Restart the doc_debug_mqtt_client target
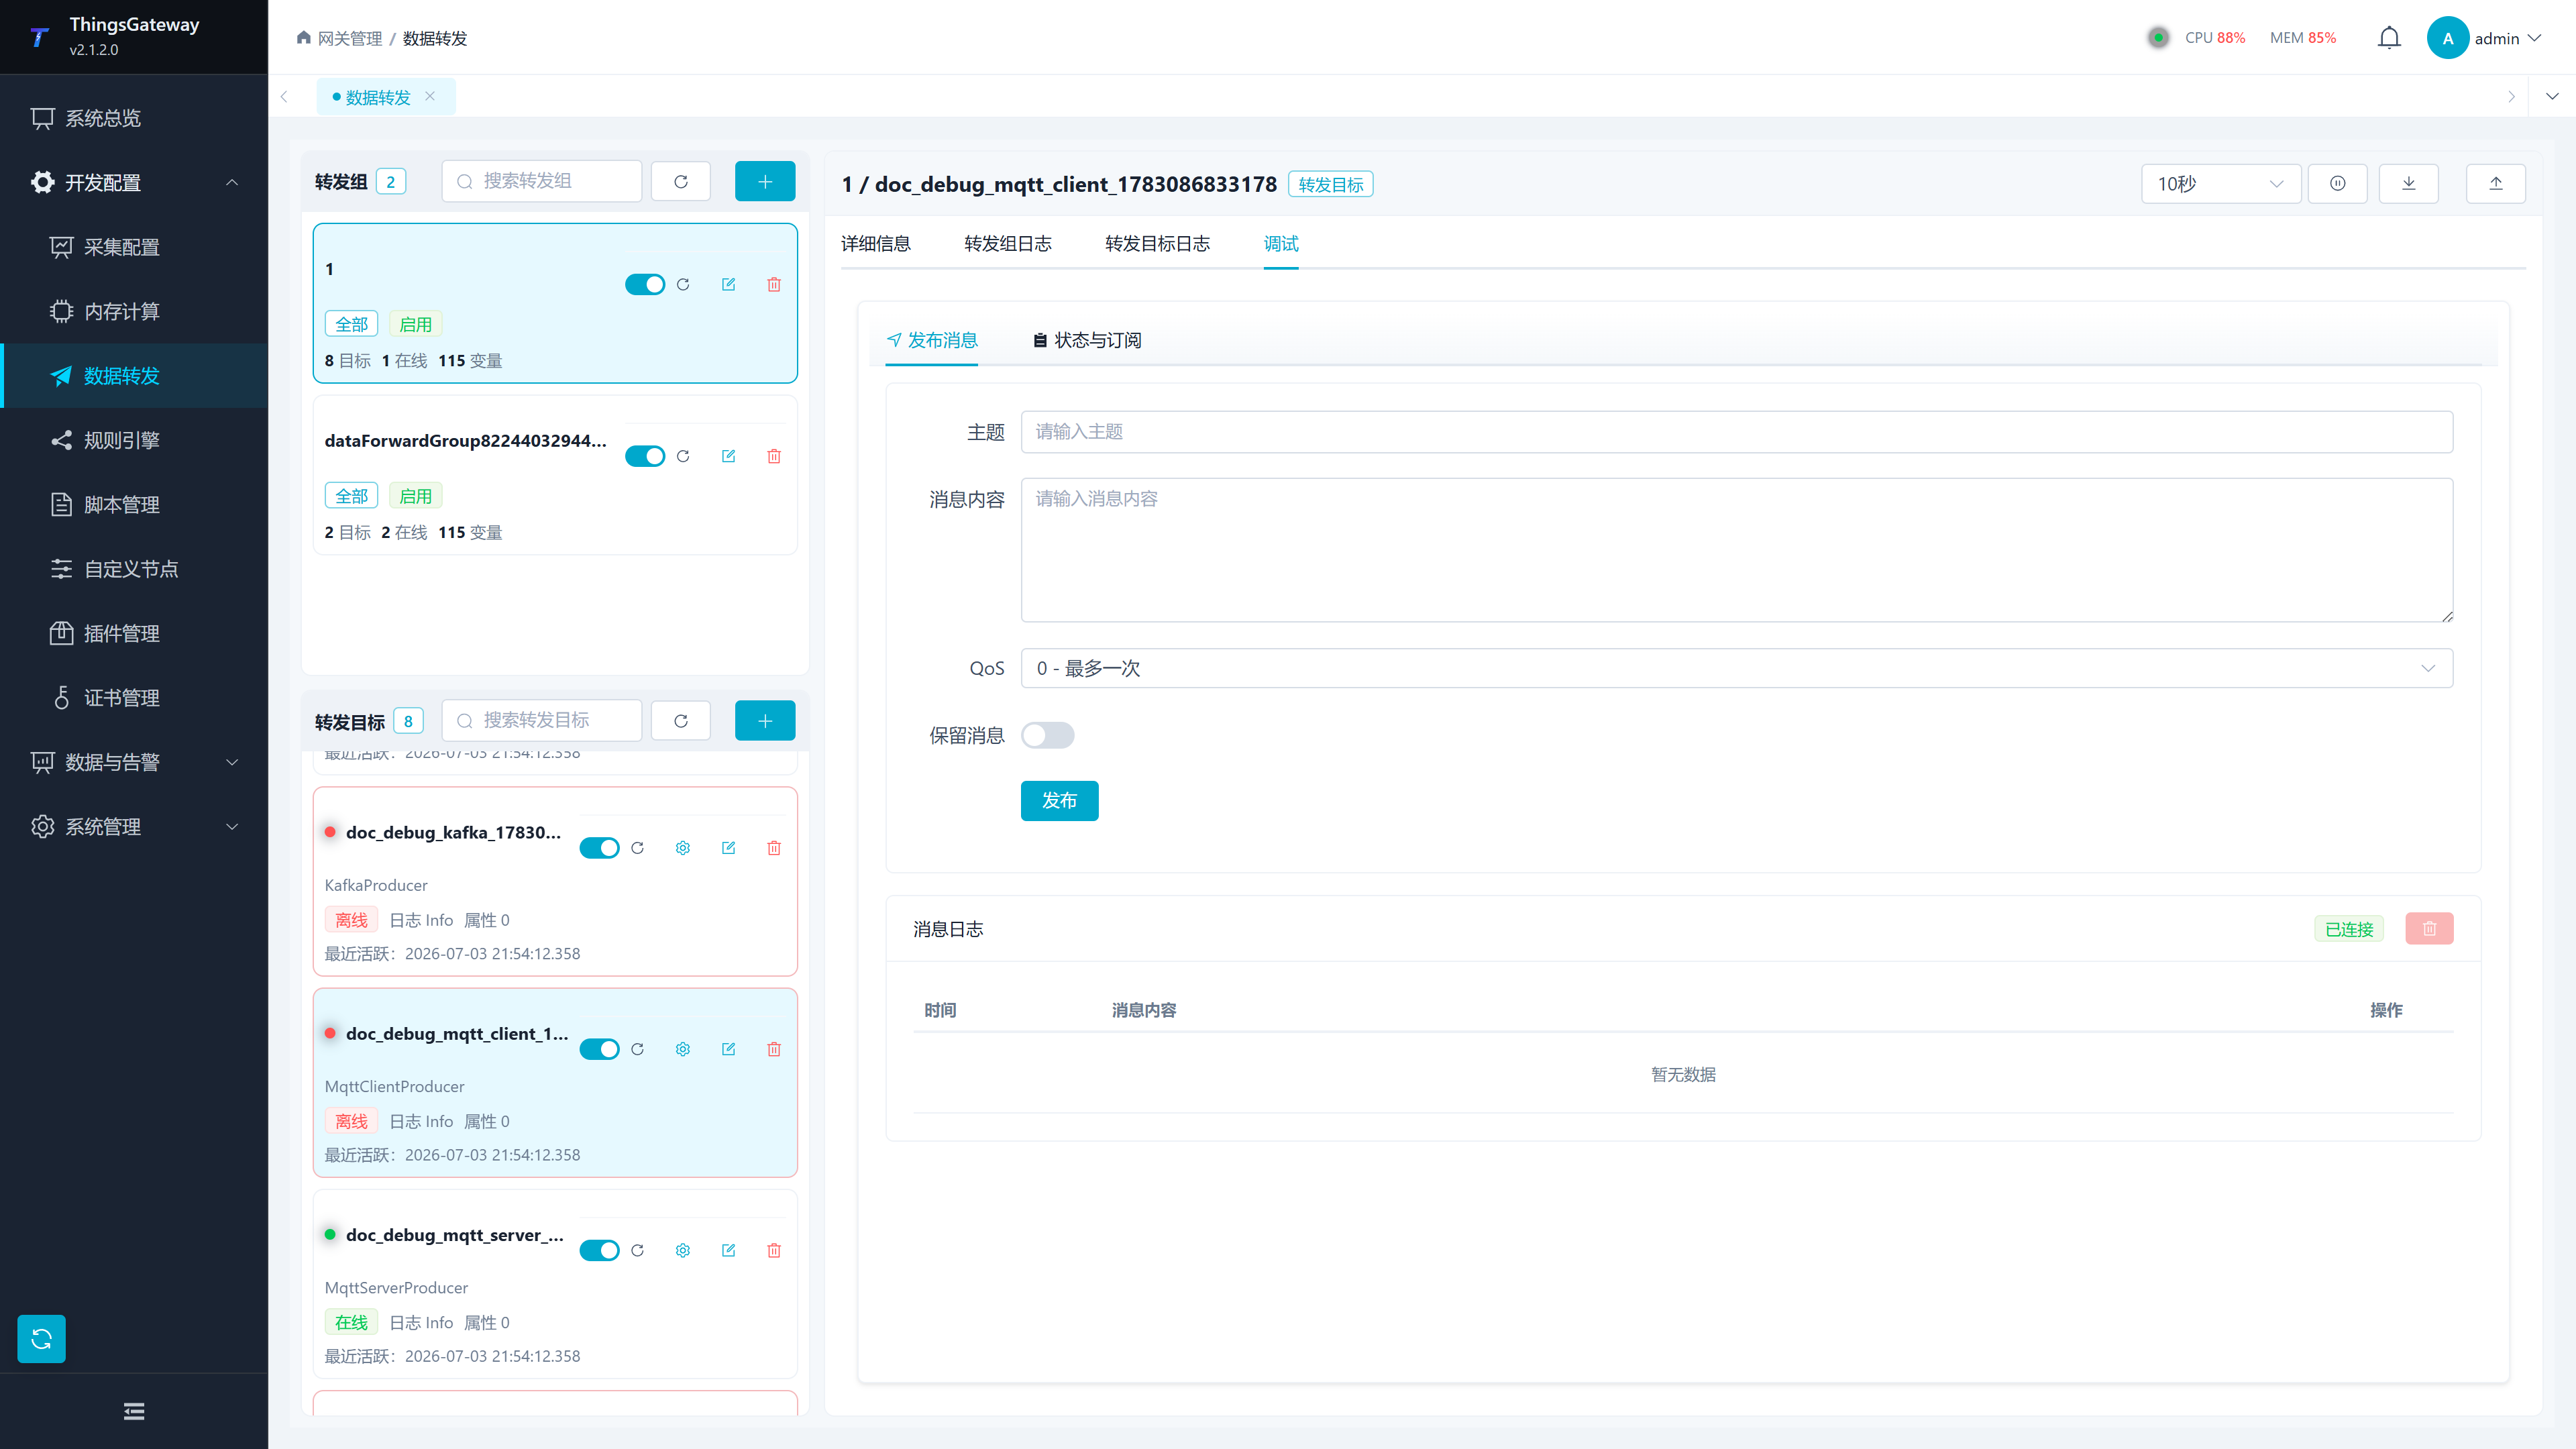Image resolution: width=2576 pixels, height=1449 pixels. 637,1049
